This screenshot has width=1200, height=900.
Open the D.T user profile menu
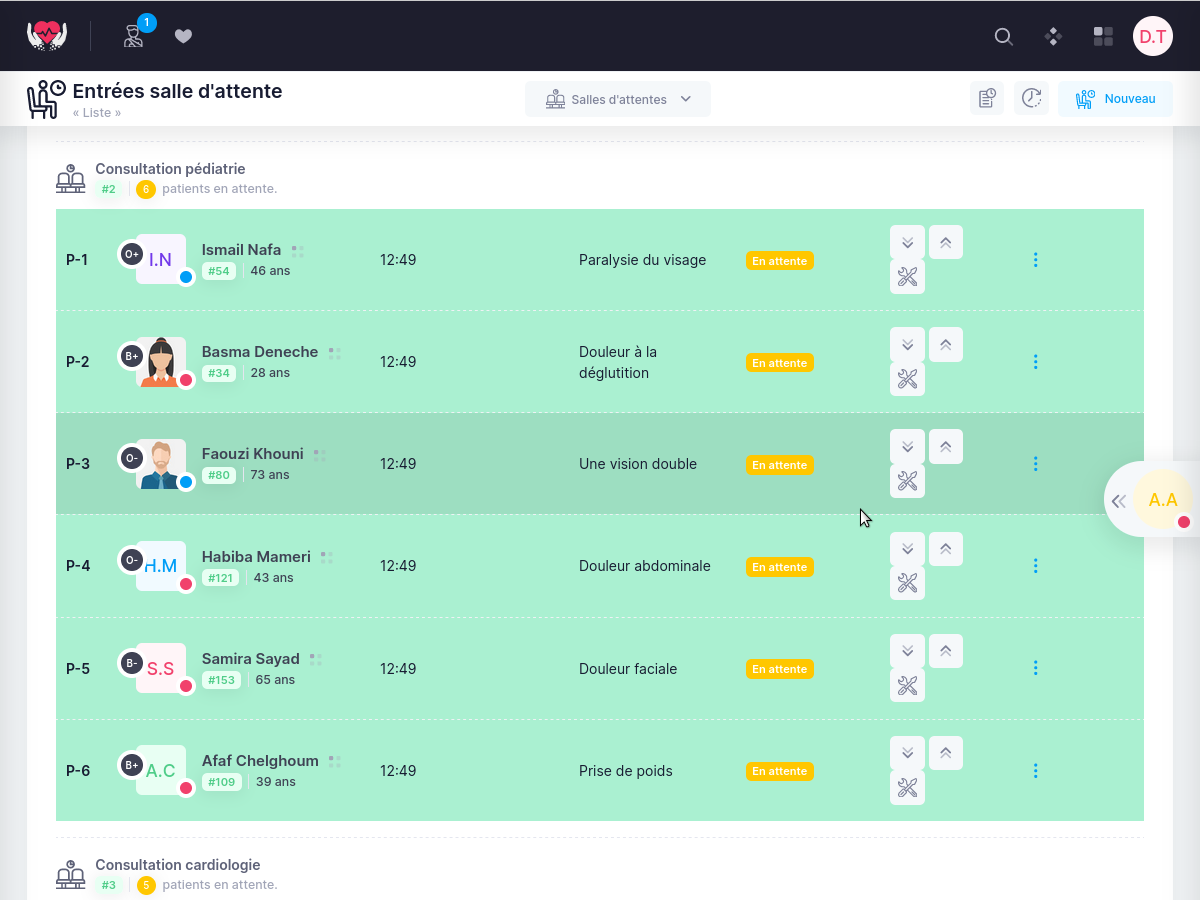1152,37
